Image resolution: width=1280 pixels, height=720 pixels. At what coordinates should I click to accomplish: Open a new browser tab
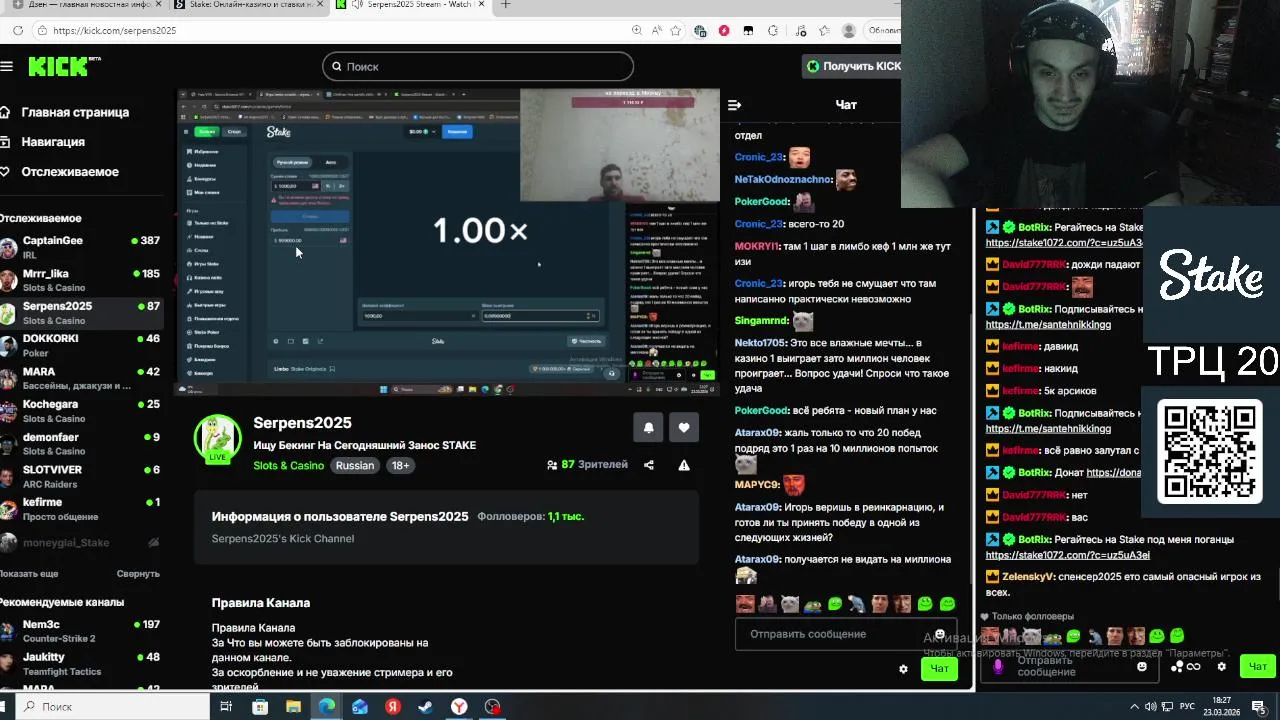505,5
